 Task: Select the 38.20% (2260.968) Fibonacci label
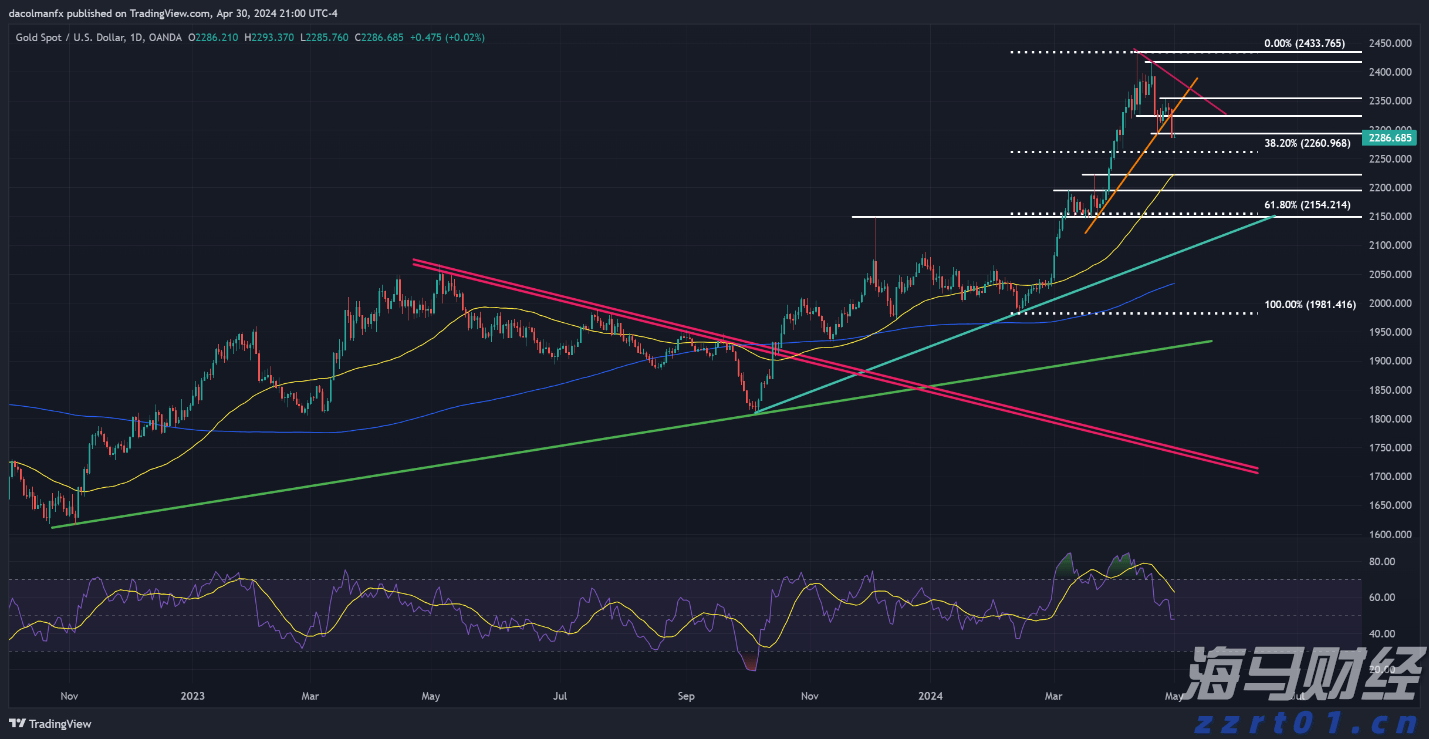click(x=1307, y=144)
